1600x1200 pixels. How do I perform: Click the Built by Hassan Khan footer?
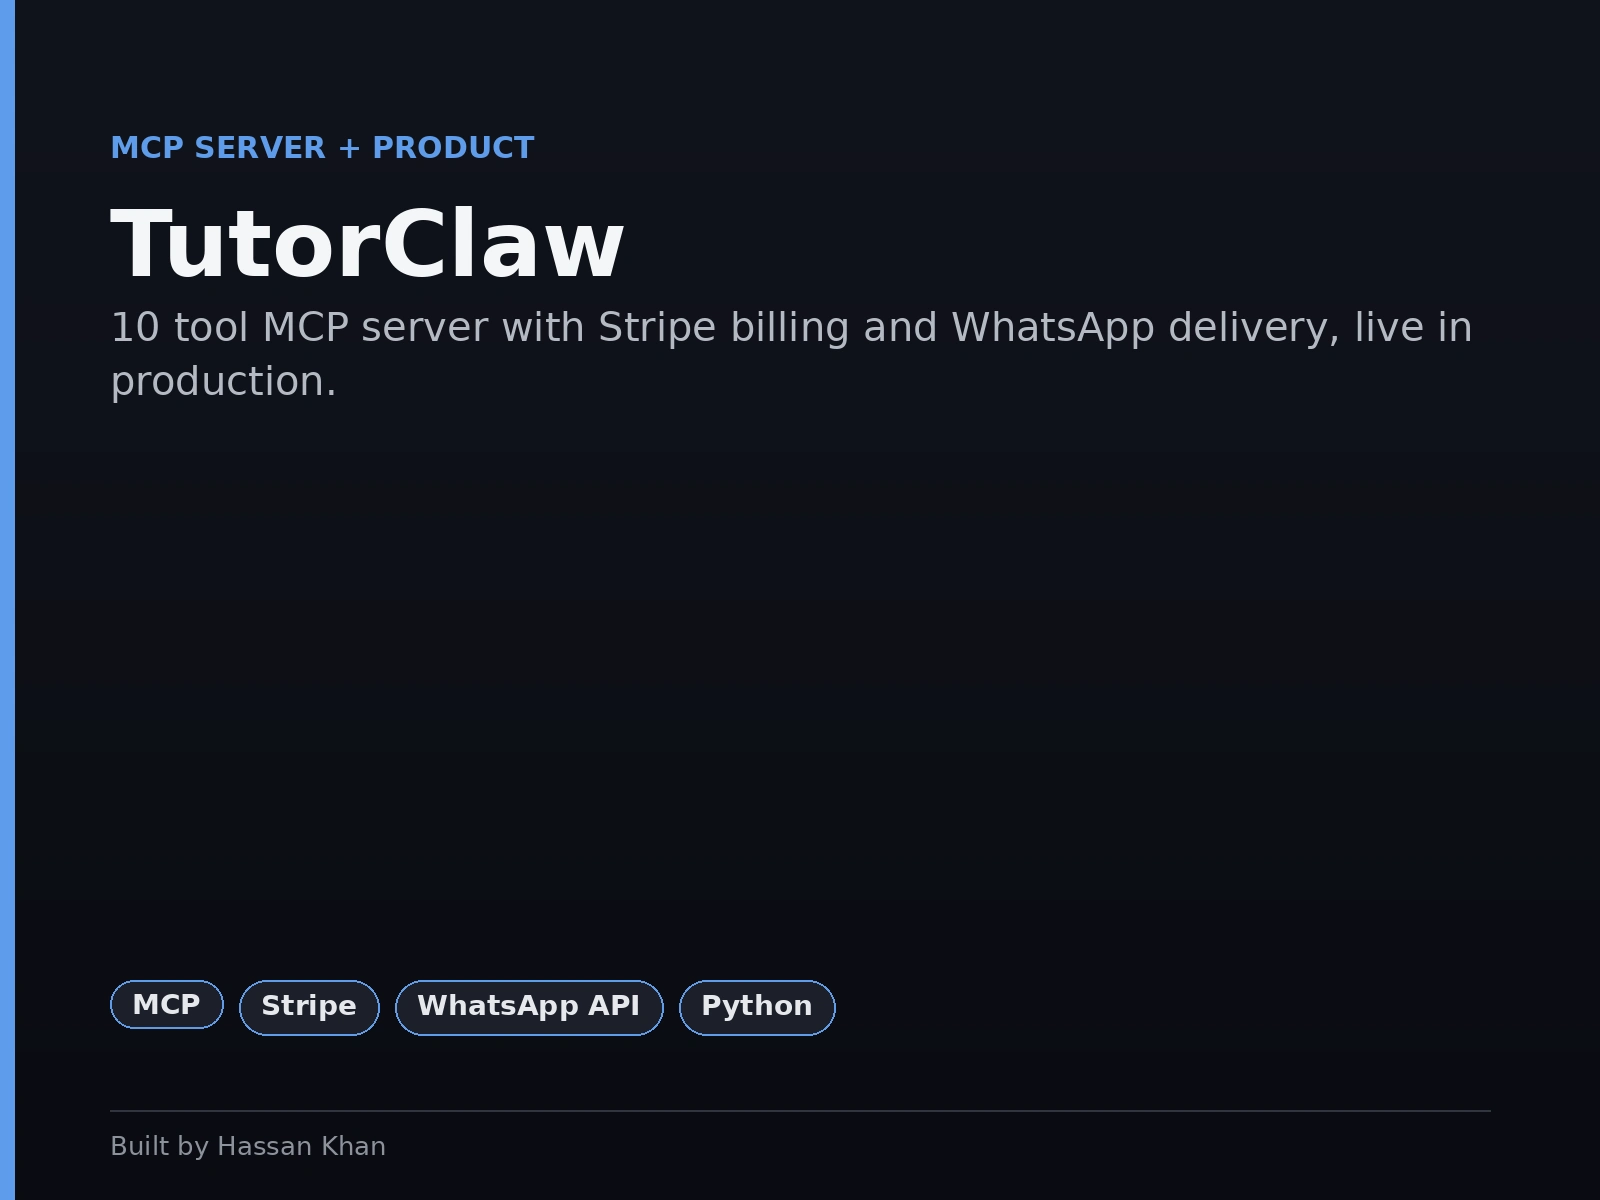[248, 1146]
